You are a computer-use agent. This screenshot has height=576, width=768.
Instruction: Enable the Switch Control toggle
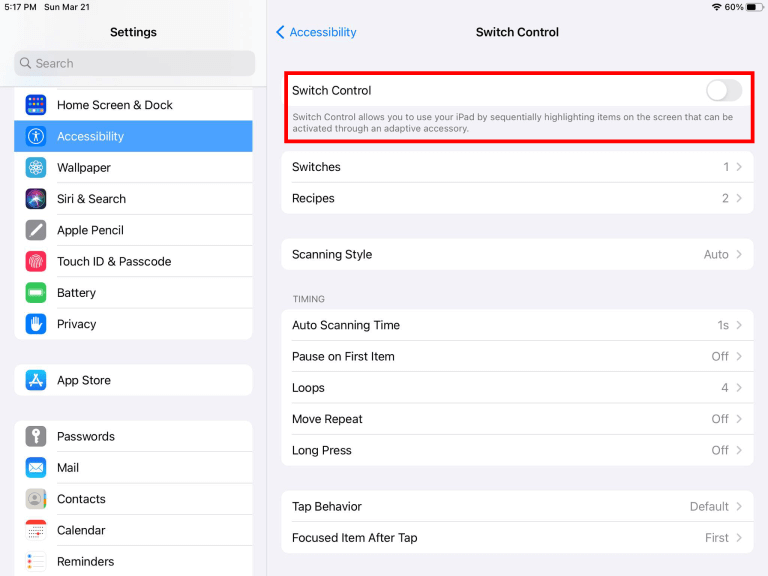pos(723,91)
